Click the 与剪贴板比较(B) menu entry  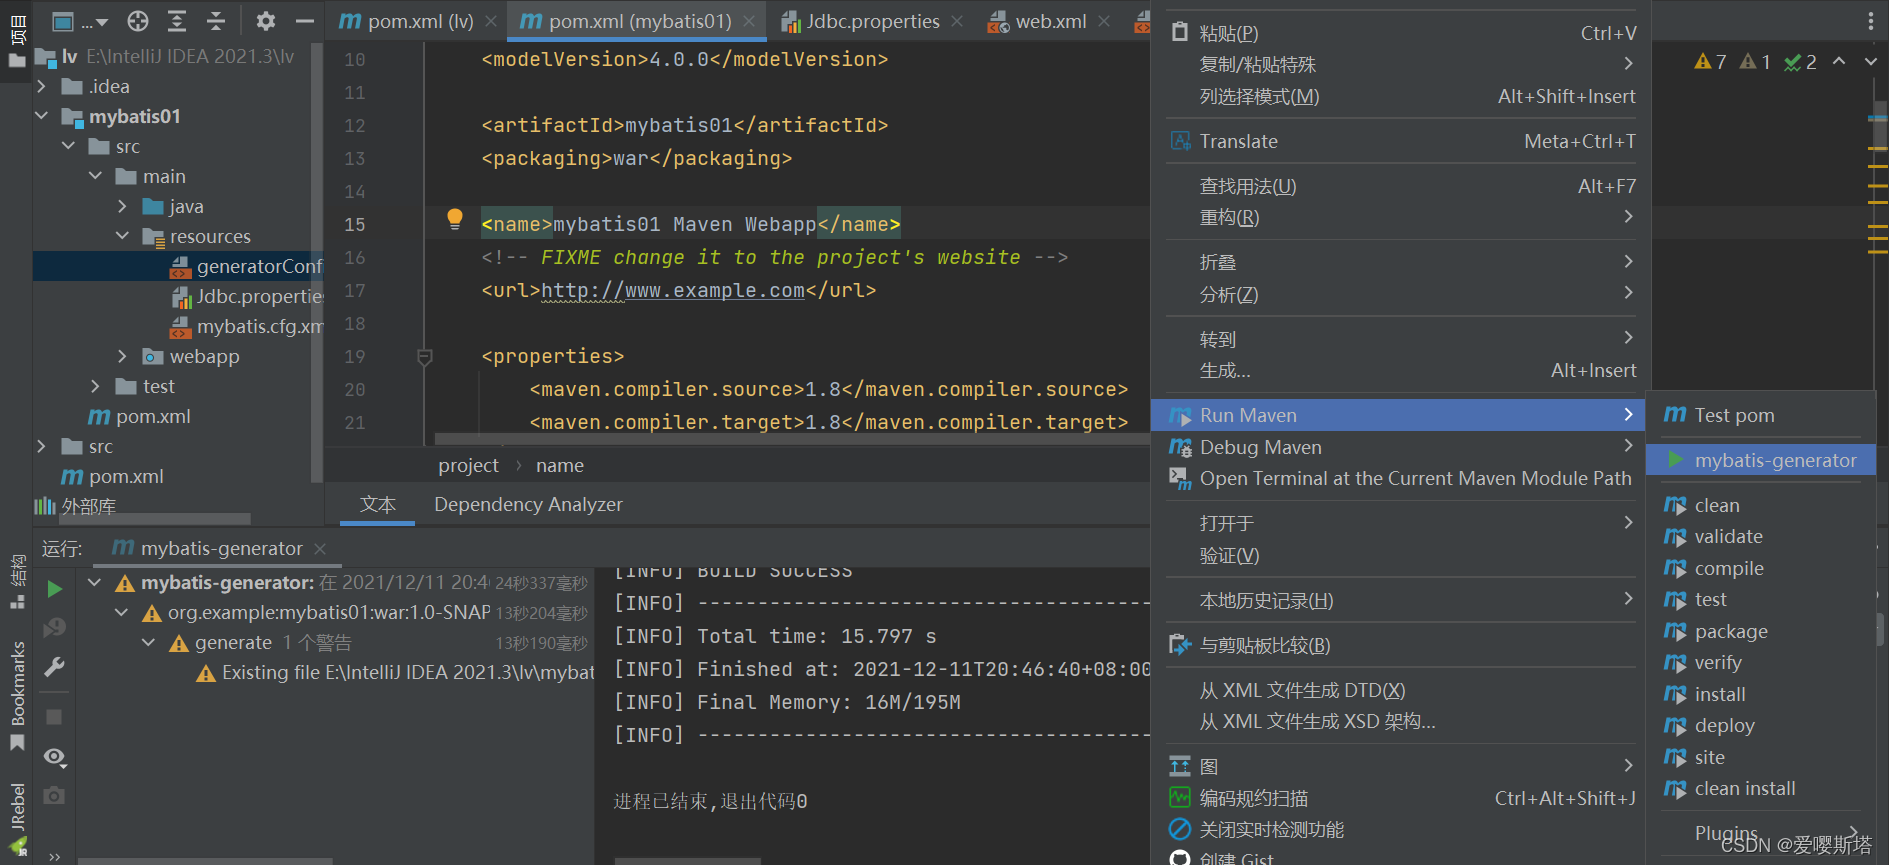(1400, 645)
